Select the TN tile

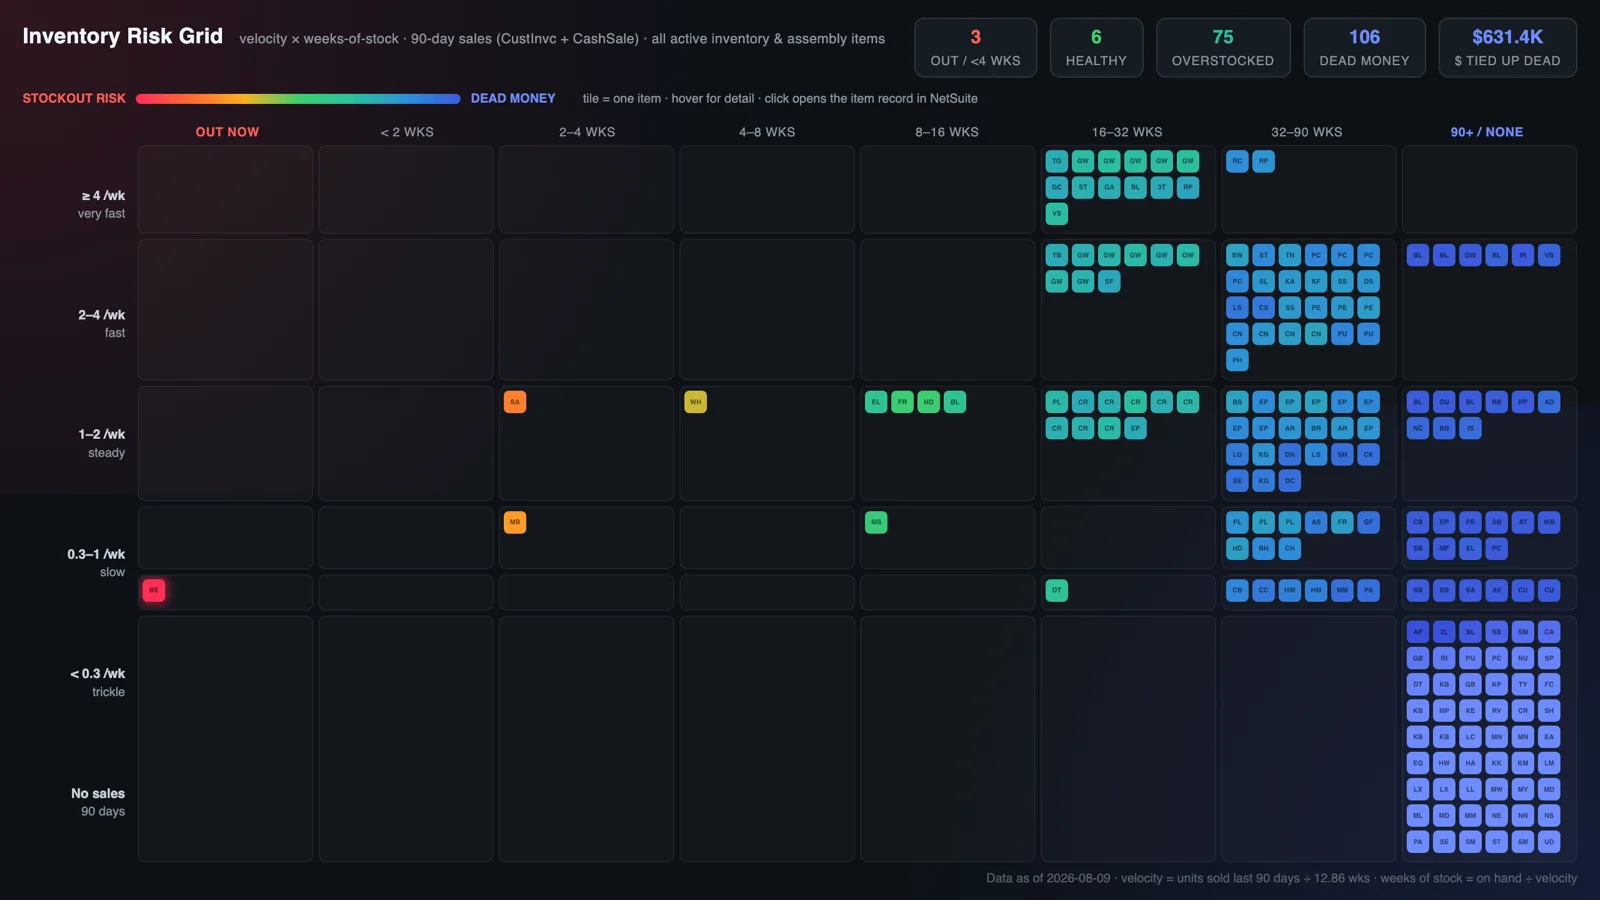pyautogui.click(x=1290, y=255)
